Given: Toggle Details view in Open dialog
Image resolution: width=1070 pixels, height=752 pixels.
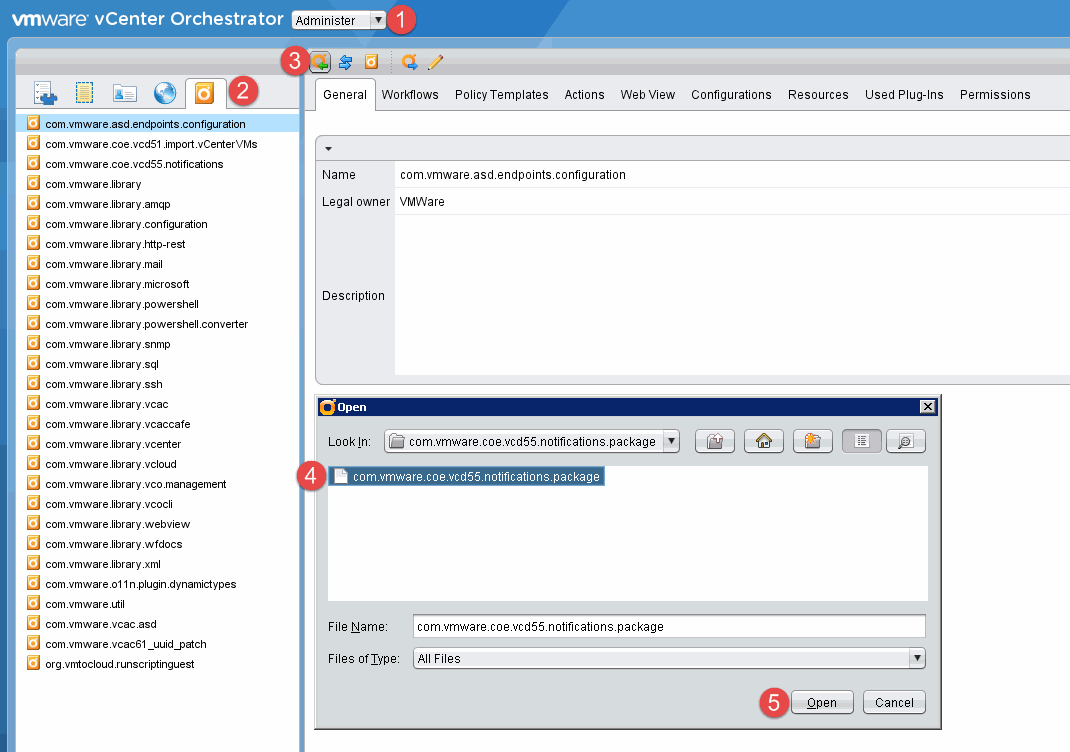Looking at the screenshot, I should coord(905,441).
